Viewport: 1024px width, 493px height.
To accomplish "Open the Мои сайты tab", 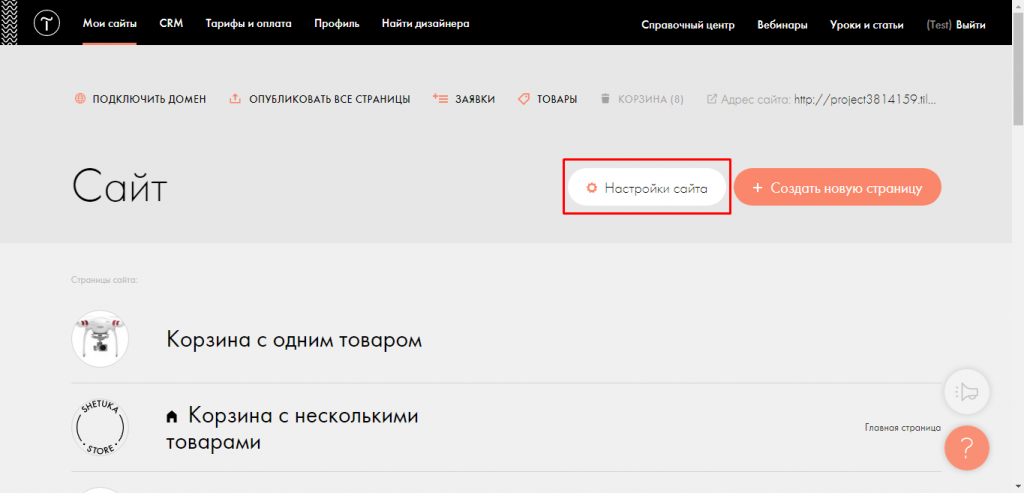I will coord(110,24).
